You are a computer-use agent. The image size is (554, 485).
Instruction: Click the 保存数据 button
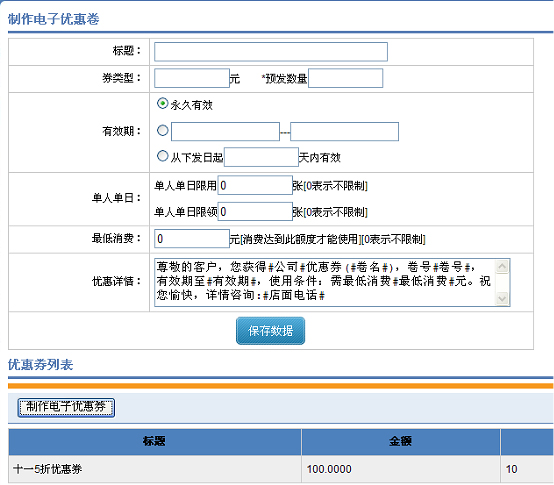pyautogui.click(x=270, y=331)
